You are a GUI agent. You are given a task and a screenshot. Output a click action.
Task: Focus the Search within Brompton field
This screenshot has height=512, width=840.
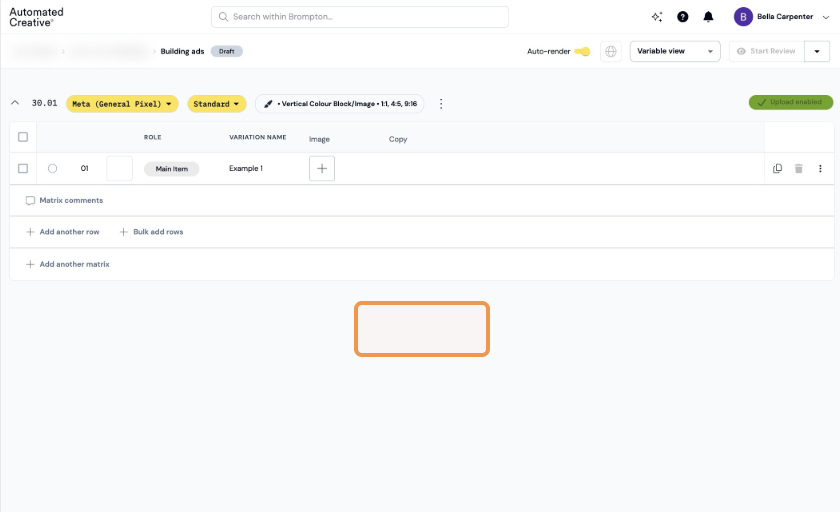(x=360, y=17)
